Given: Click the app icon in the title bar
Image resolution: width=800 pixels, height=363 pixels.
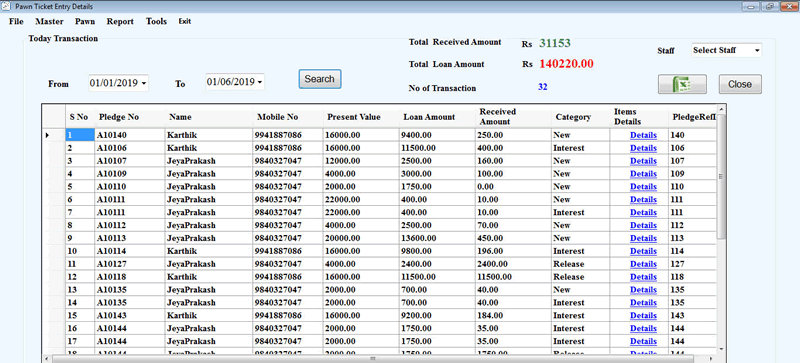Looking at the screenshot, I should (x=6, y=6).
